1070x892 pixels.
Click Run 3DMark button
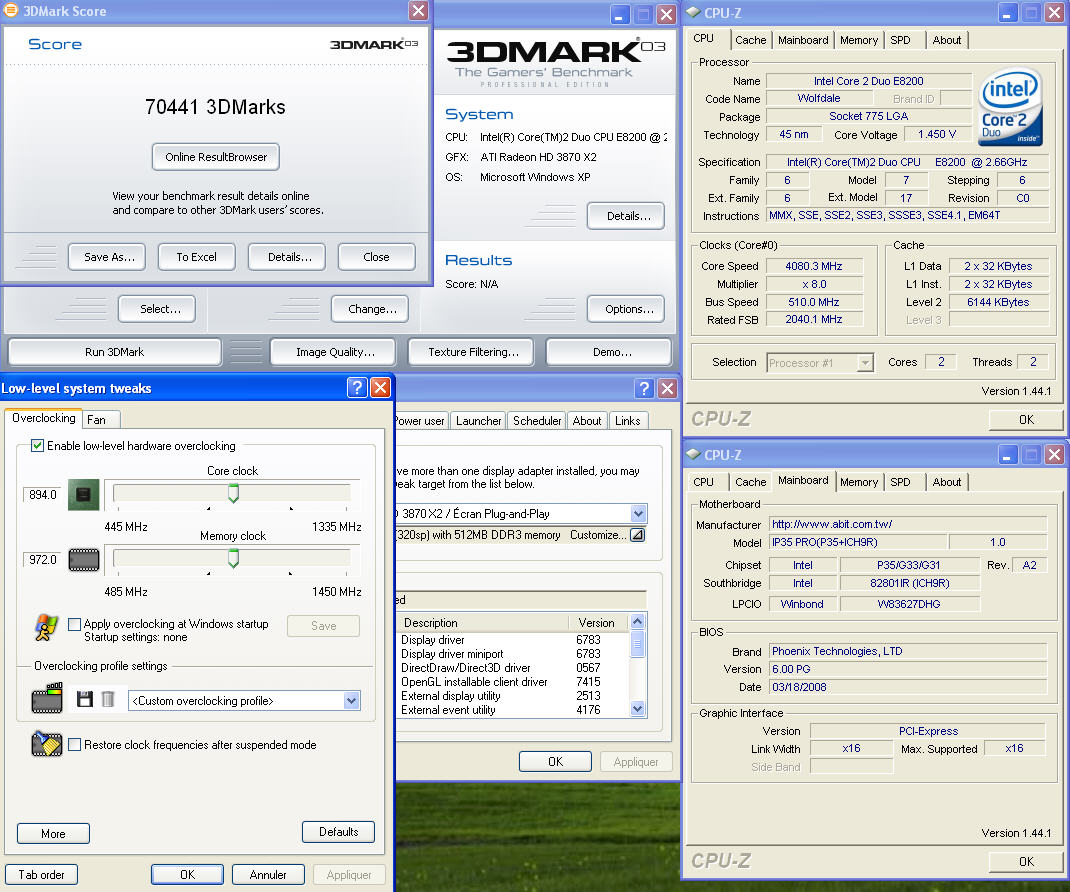tap(115, 352)
